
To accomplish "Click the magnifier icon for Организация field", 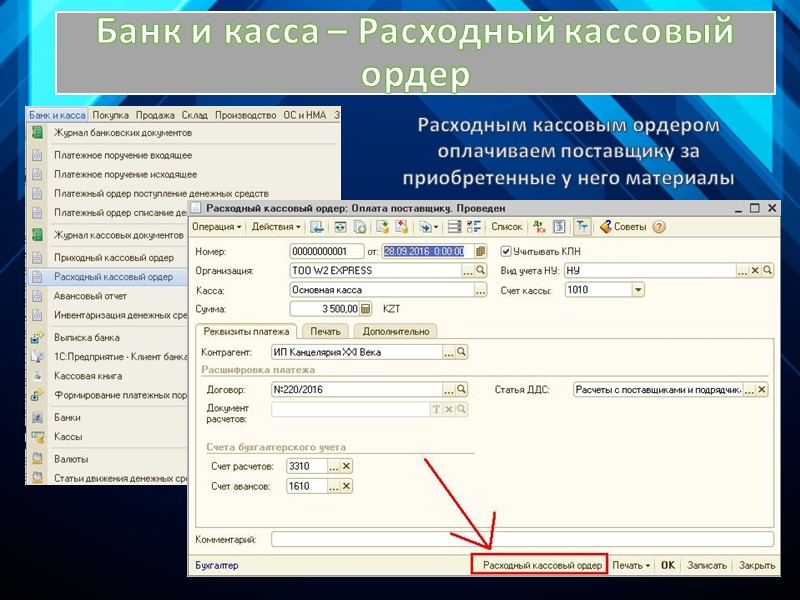I will [481, 270].
